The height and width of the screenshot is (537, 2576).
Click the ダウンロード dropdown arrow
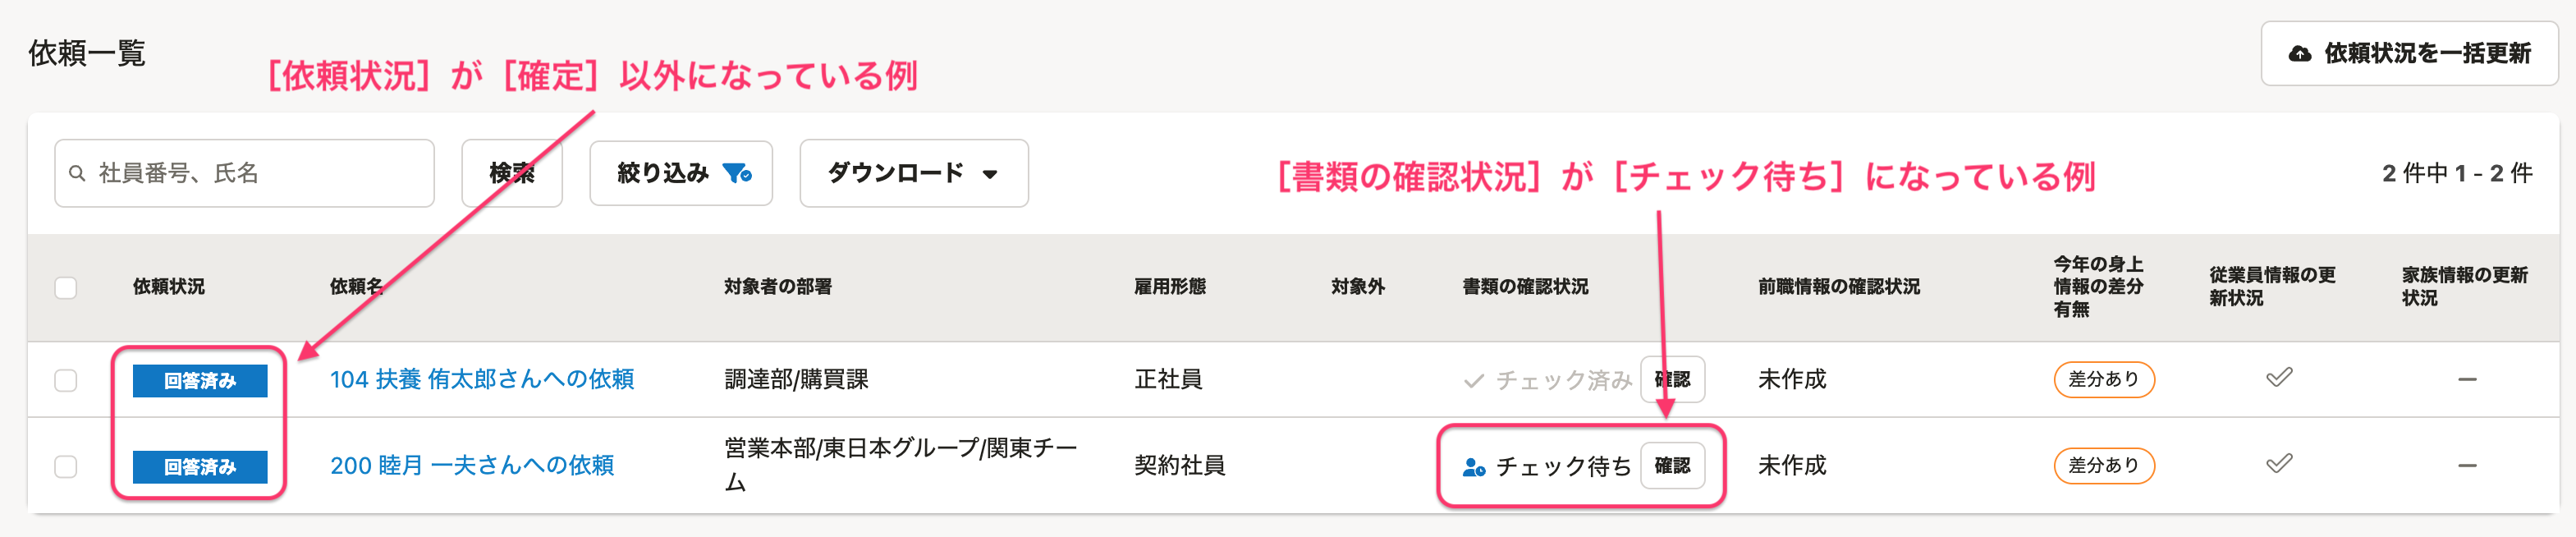pyautogui.click(x=990, y=174)
